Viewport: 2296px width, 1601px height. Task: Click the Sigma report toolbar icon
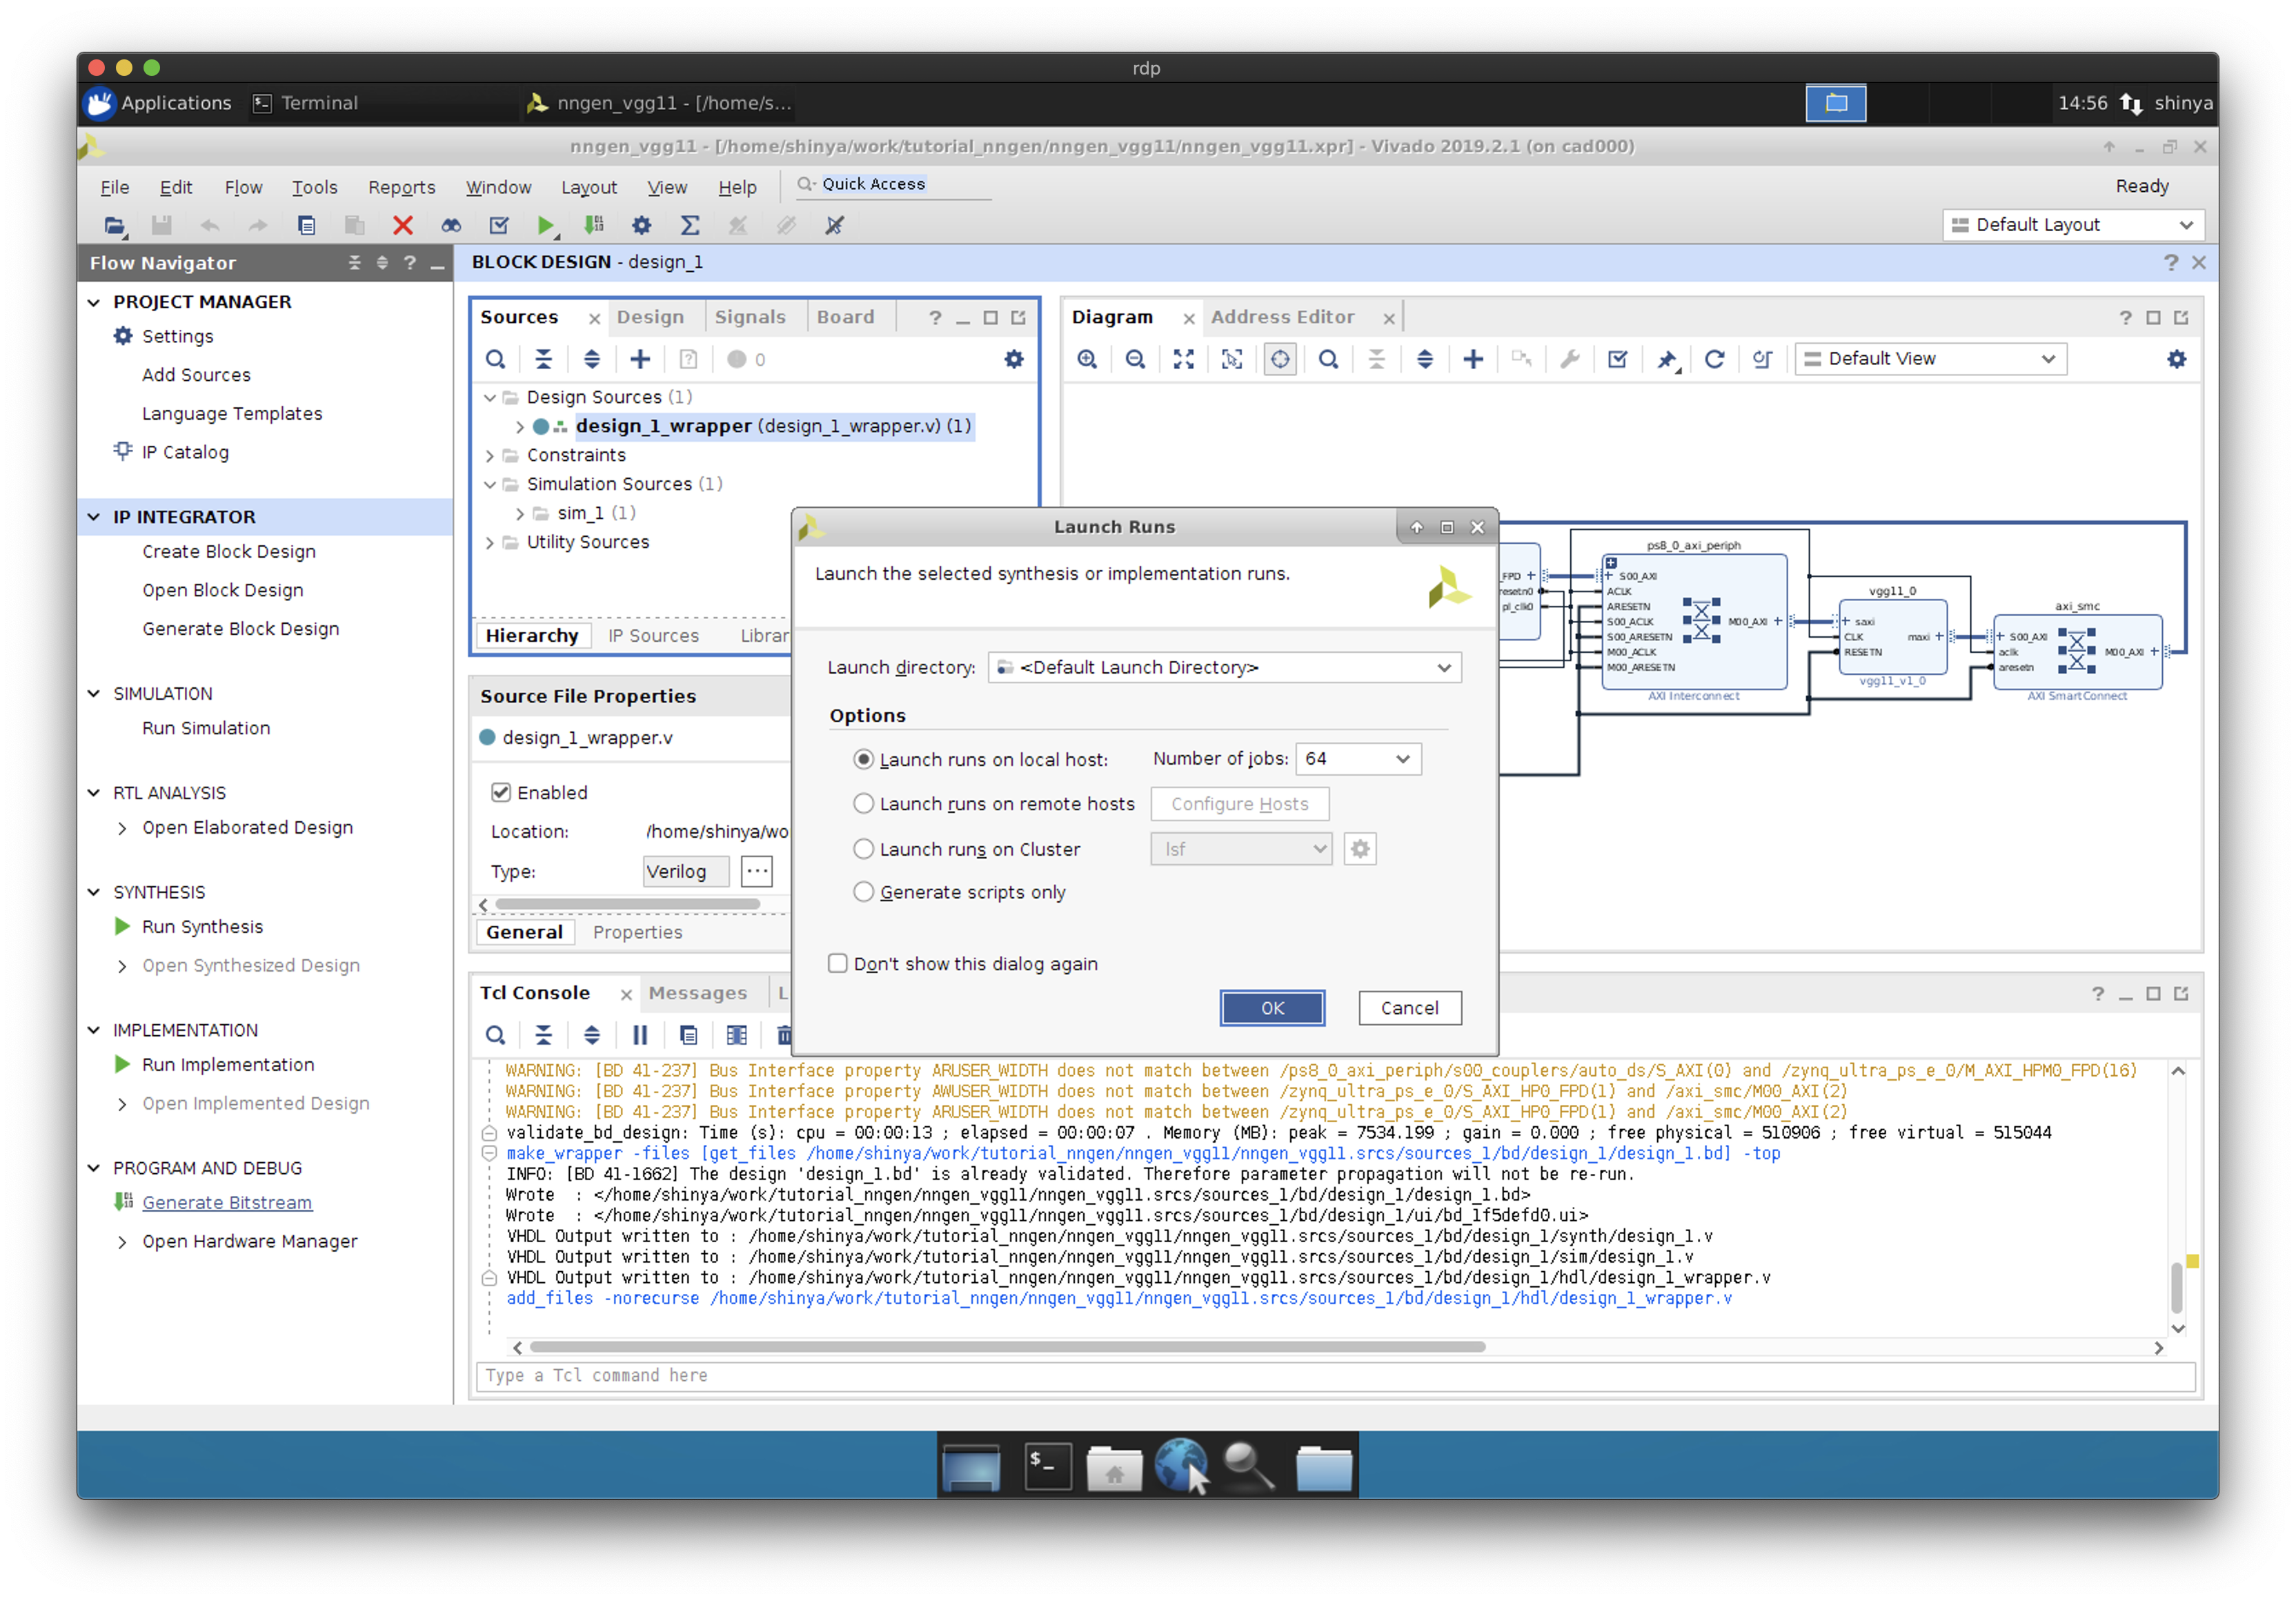click(690, 226)
